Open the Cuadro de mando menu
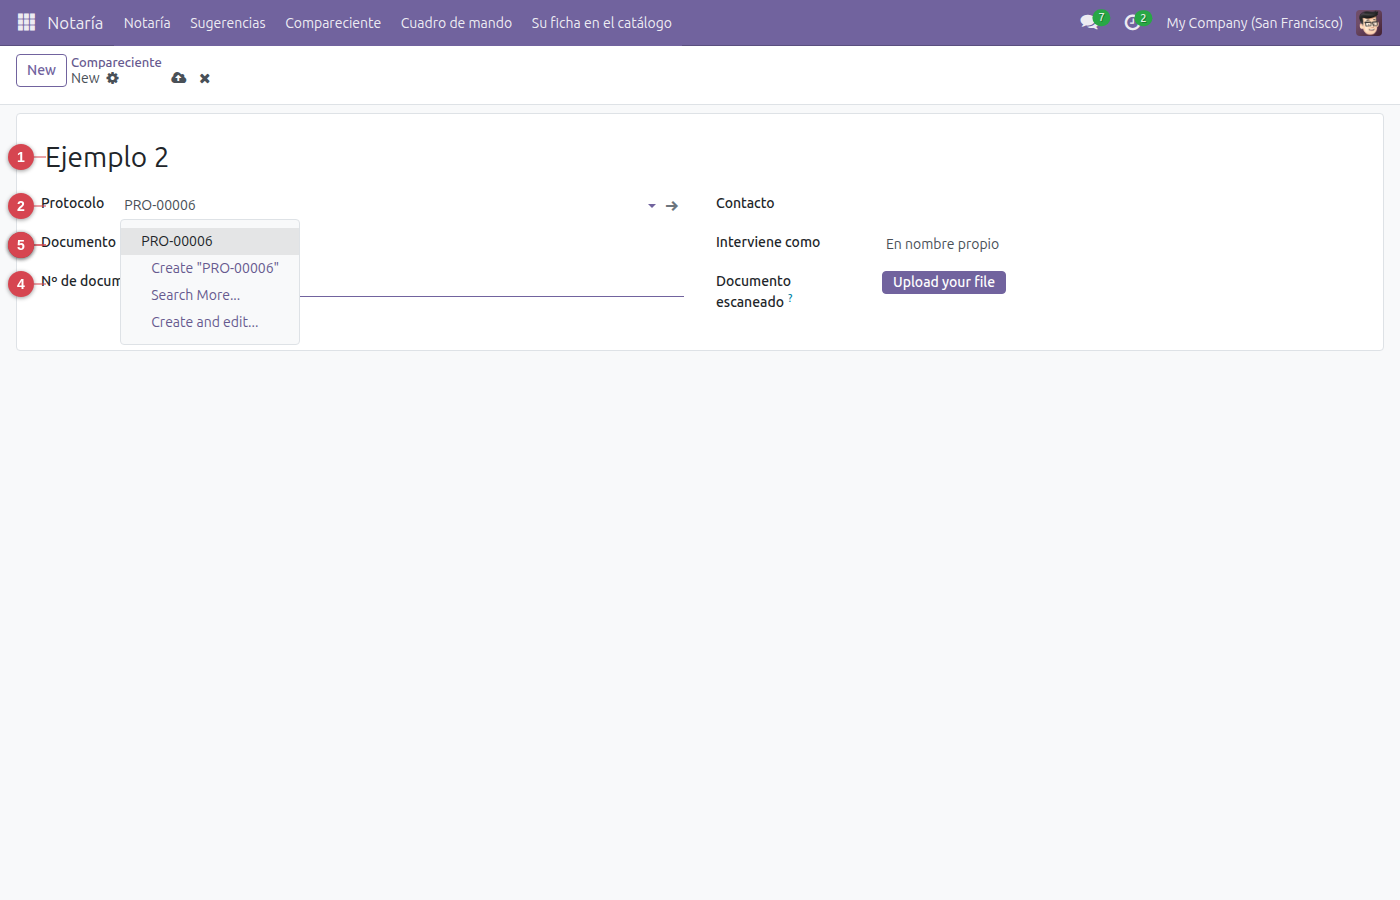The width and height of the screenshot is (1400, 900). tap(456, 22)
